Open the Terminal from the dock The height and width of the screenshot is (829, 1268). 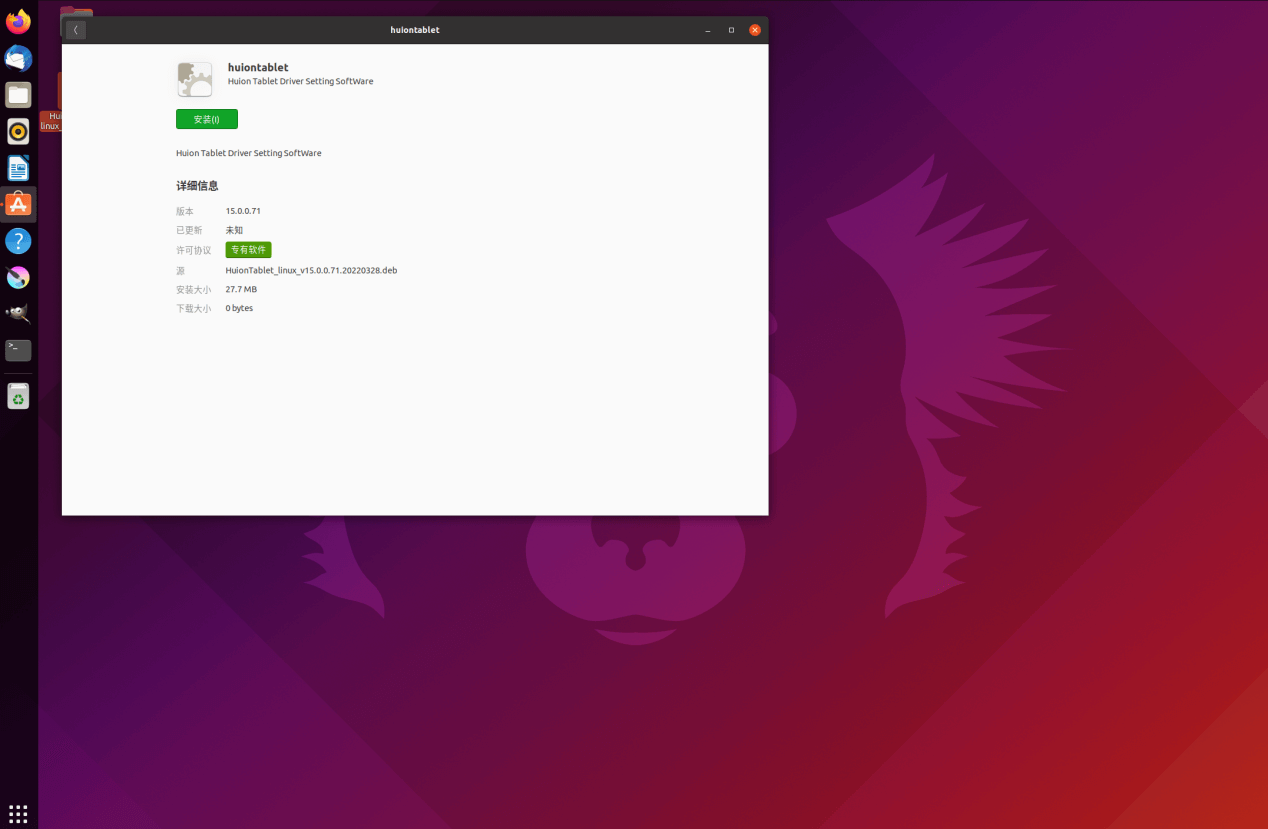18,350
